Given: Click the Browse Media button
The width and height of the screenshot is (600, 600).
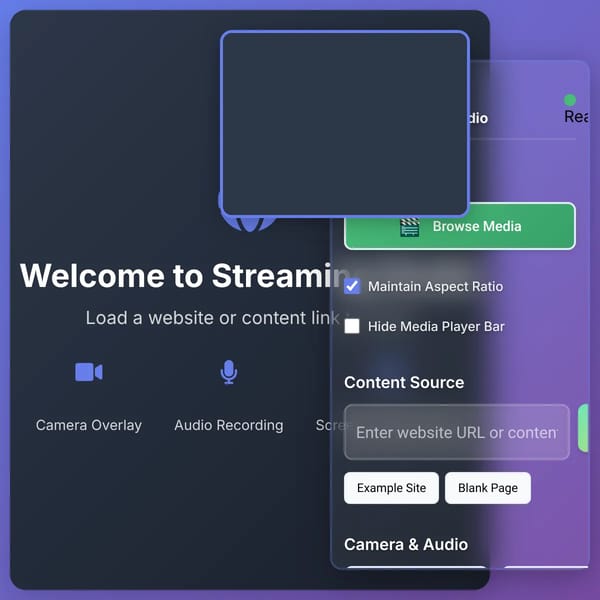Looking at the screenshot, I should 460,226.
